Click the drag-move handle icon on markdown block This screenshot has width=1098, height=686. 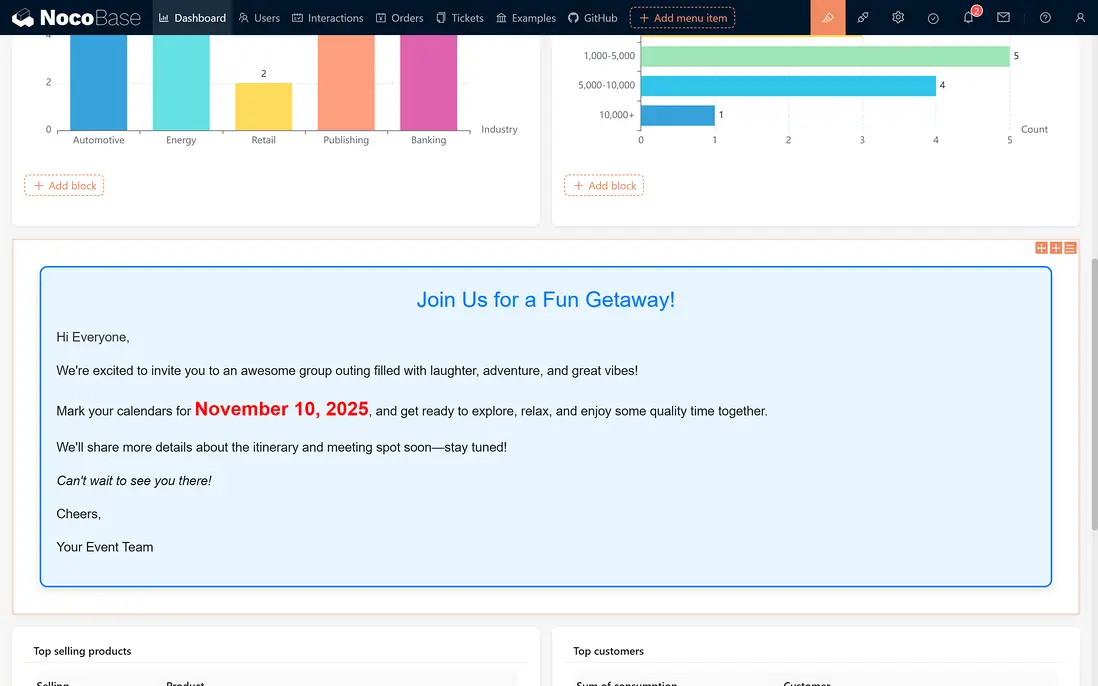(1041, 248)
